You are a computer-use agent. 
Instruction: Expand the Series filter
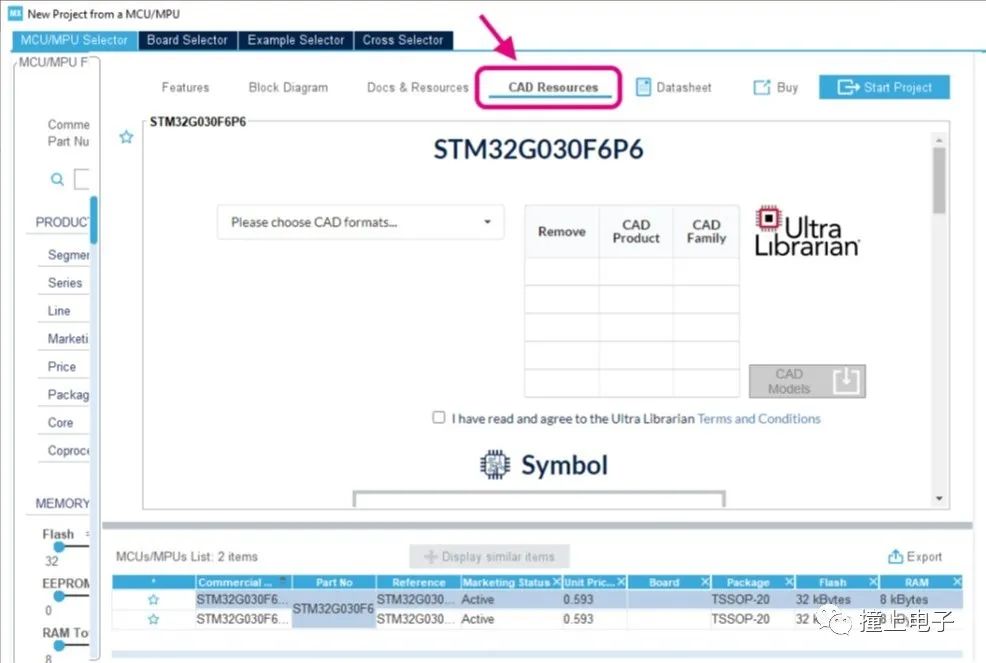[65, 282]
